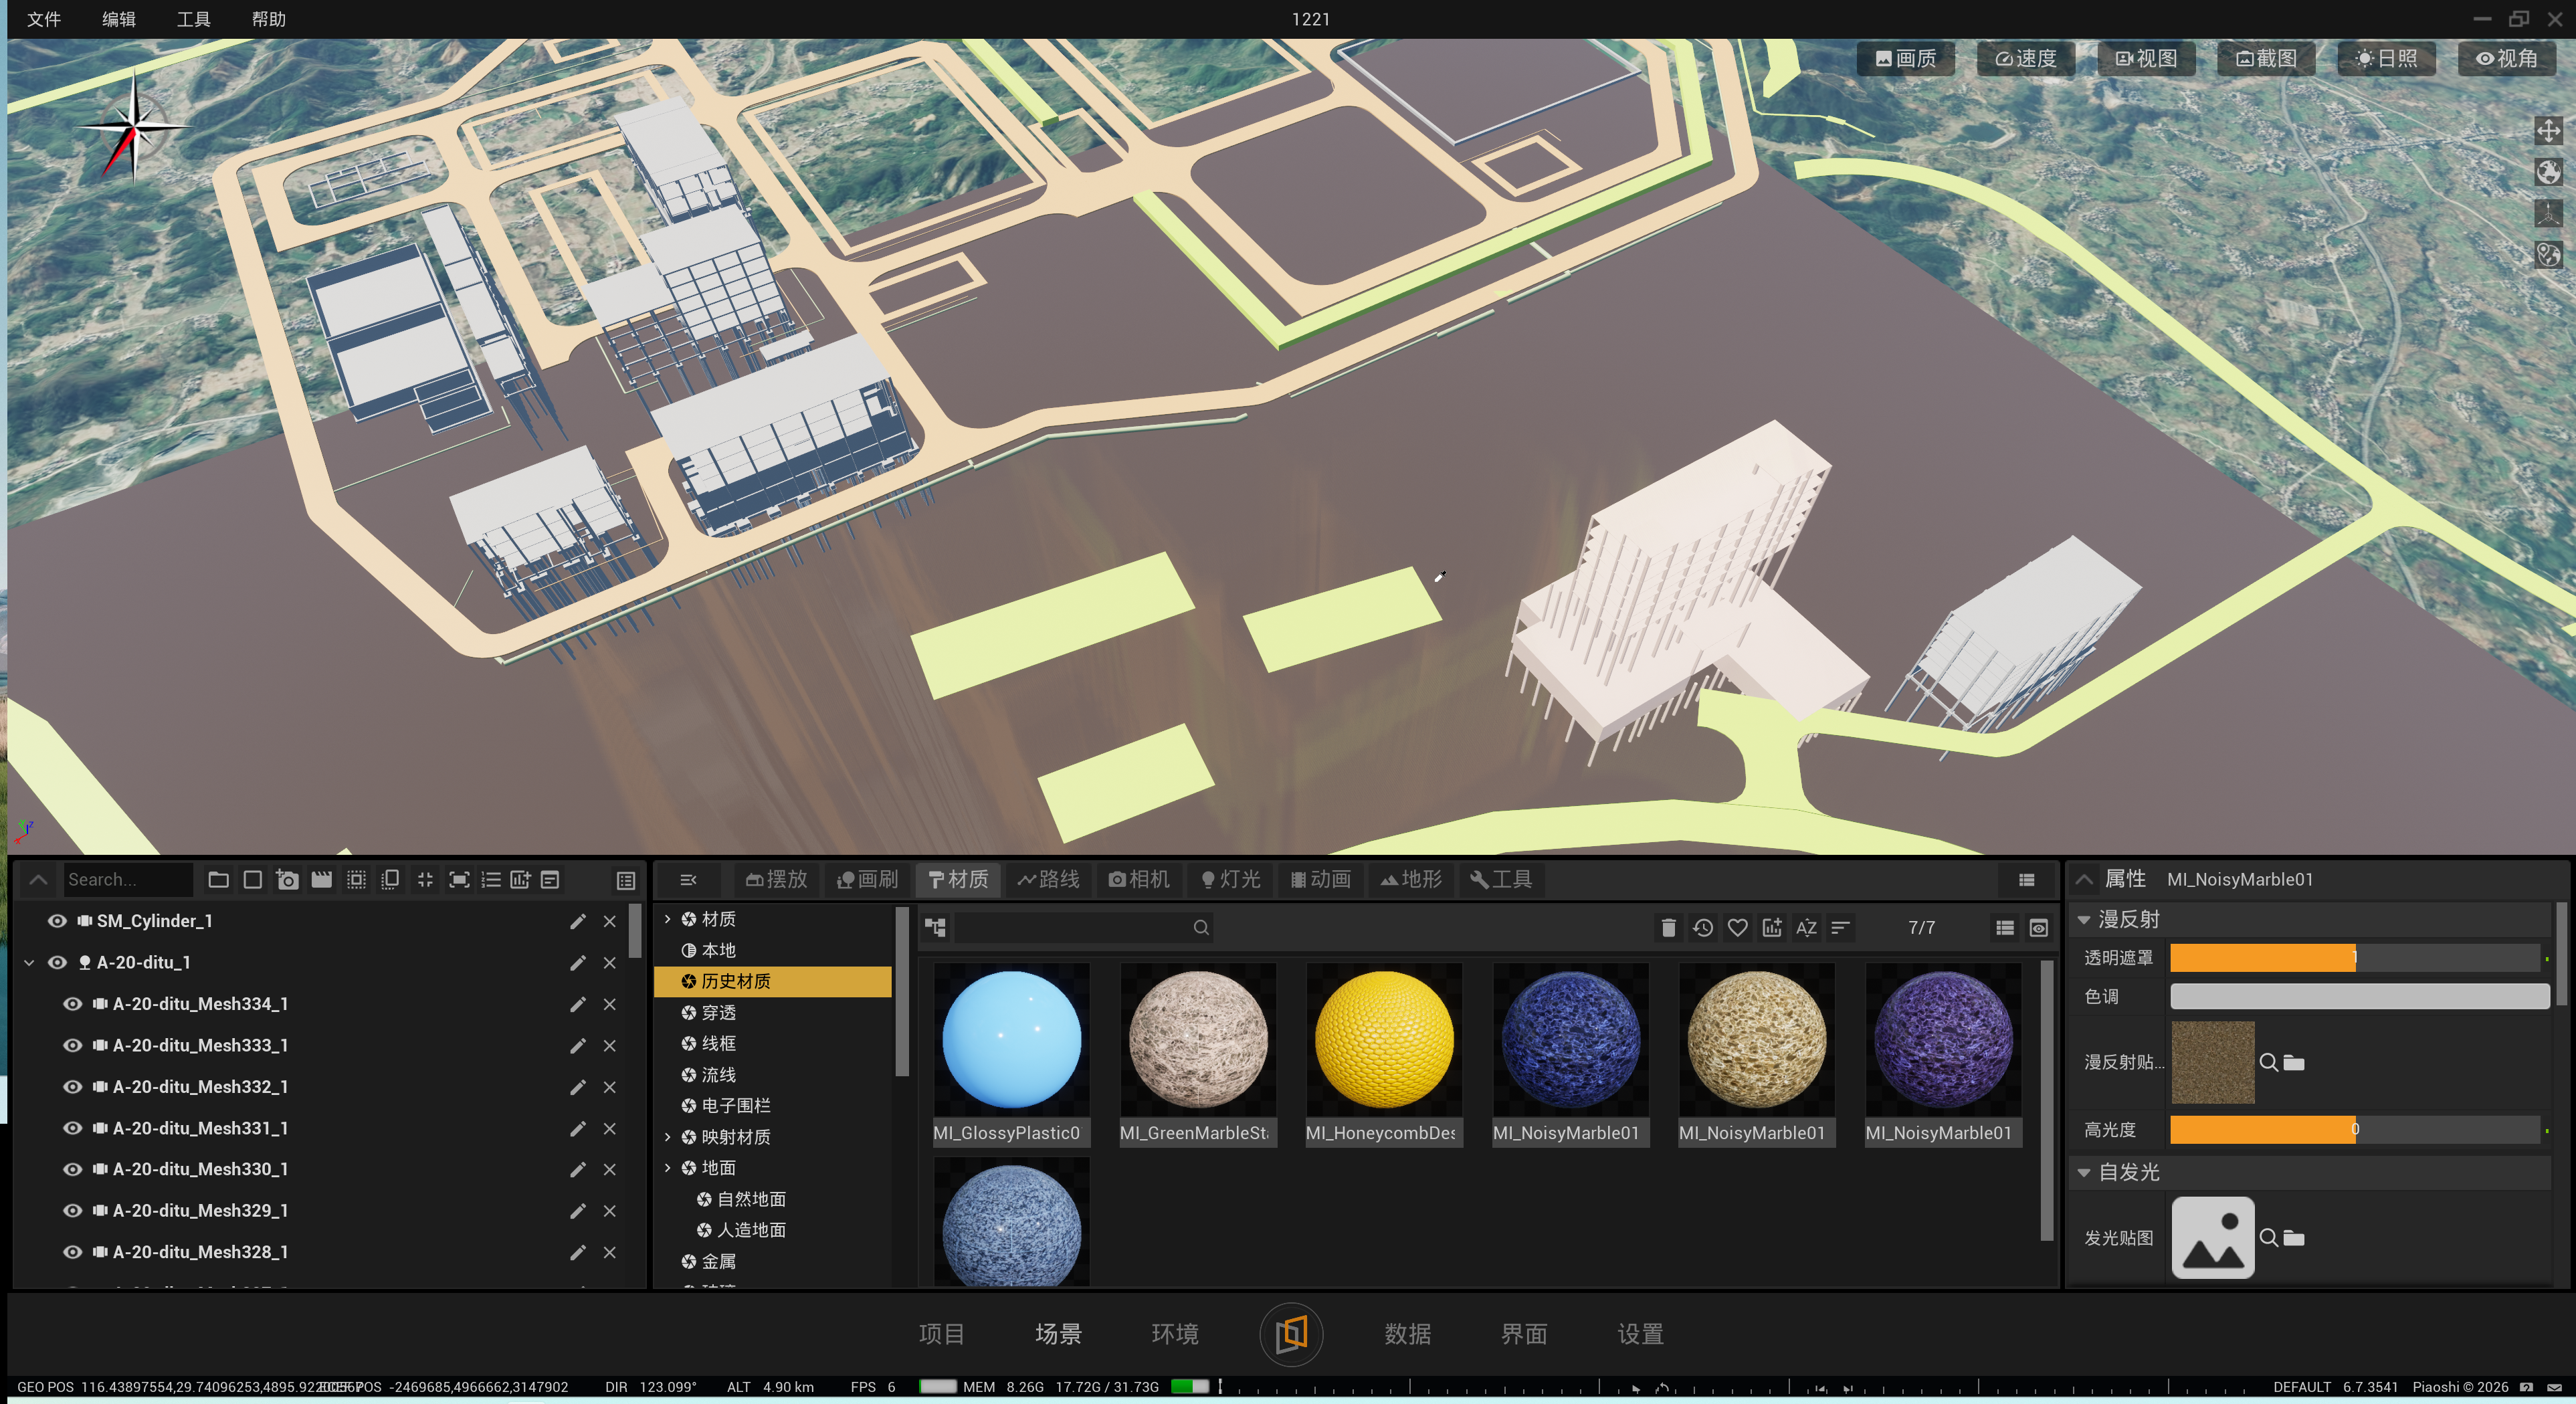This screenshot has height=1404, width=2576.
Task: Click the hierarchy tree icon left of material search
Action: (x=935, y=928)
